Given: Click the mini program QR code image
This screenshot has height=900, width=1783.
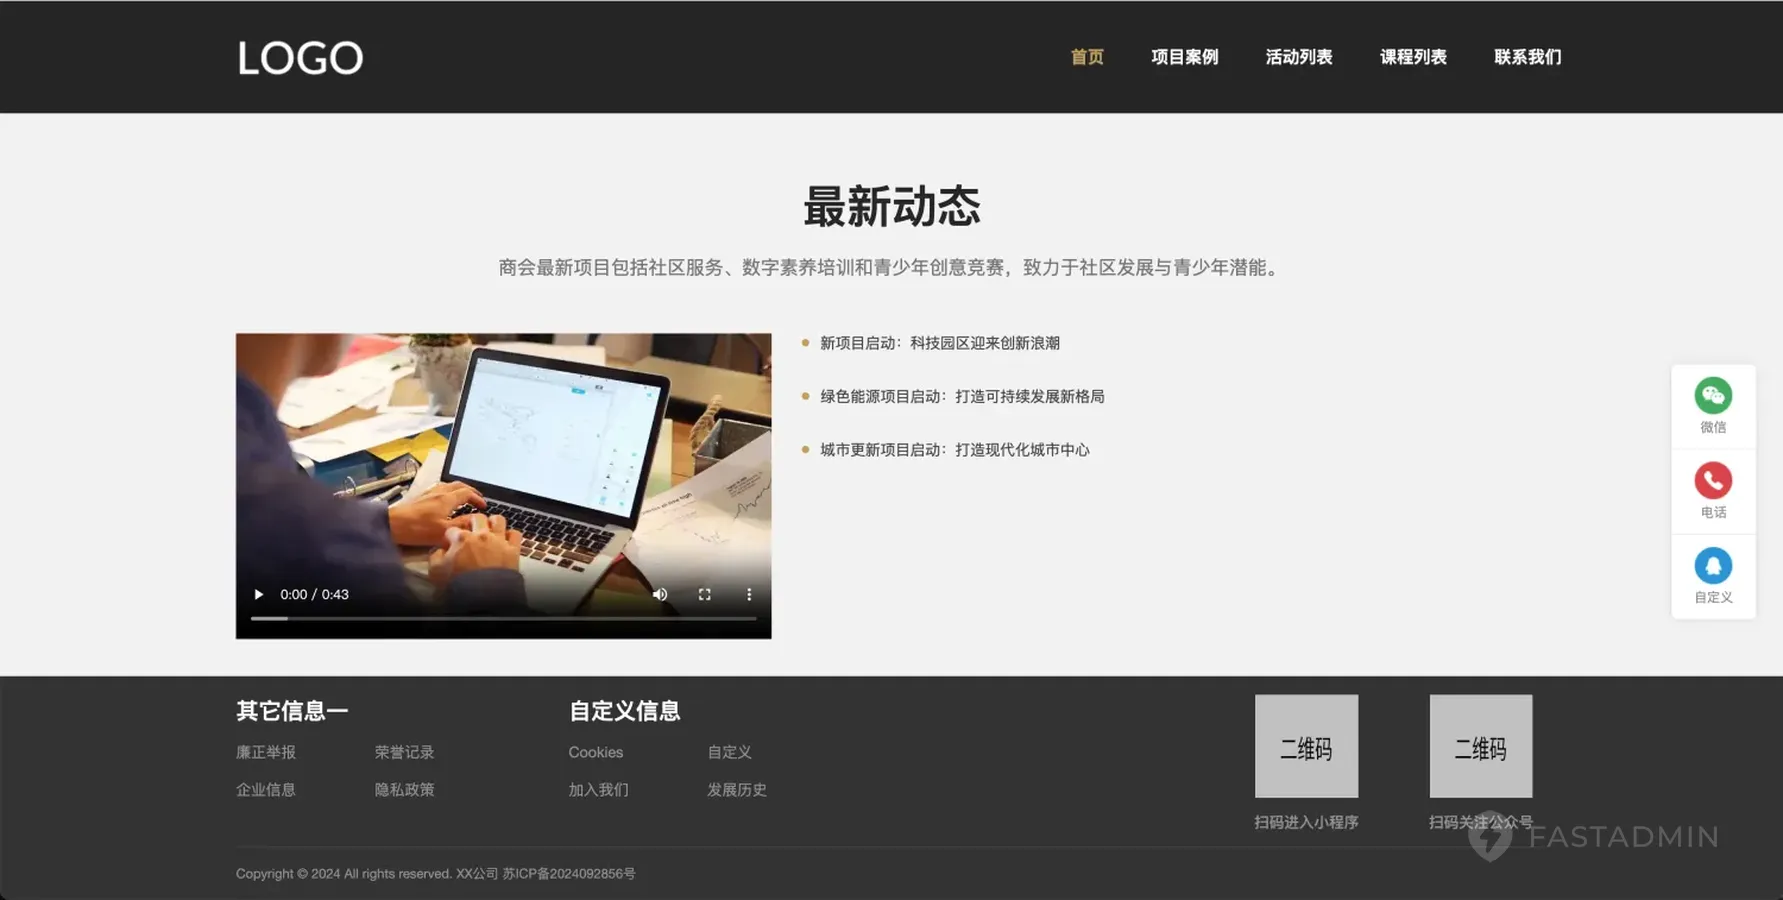Looking at the screenshot, I should pos(1306,746).
